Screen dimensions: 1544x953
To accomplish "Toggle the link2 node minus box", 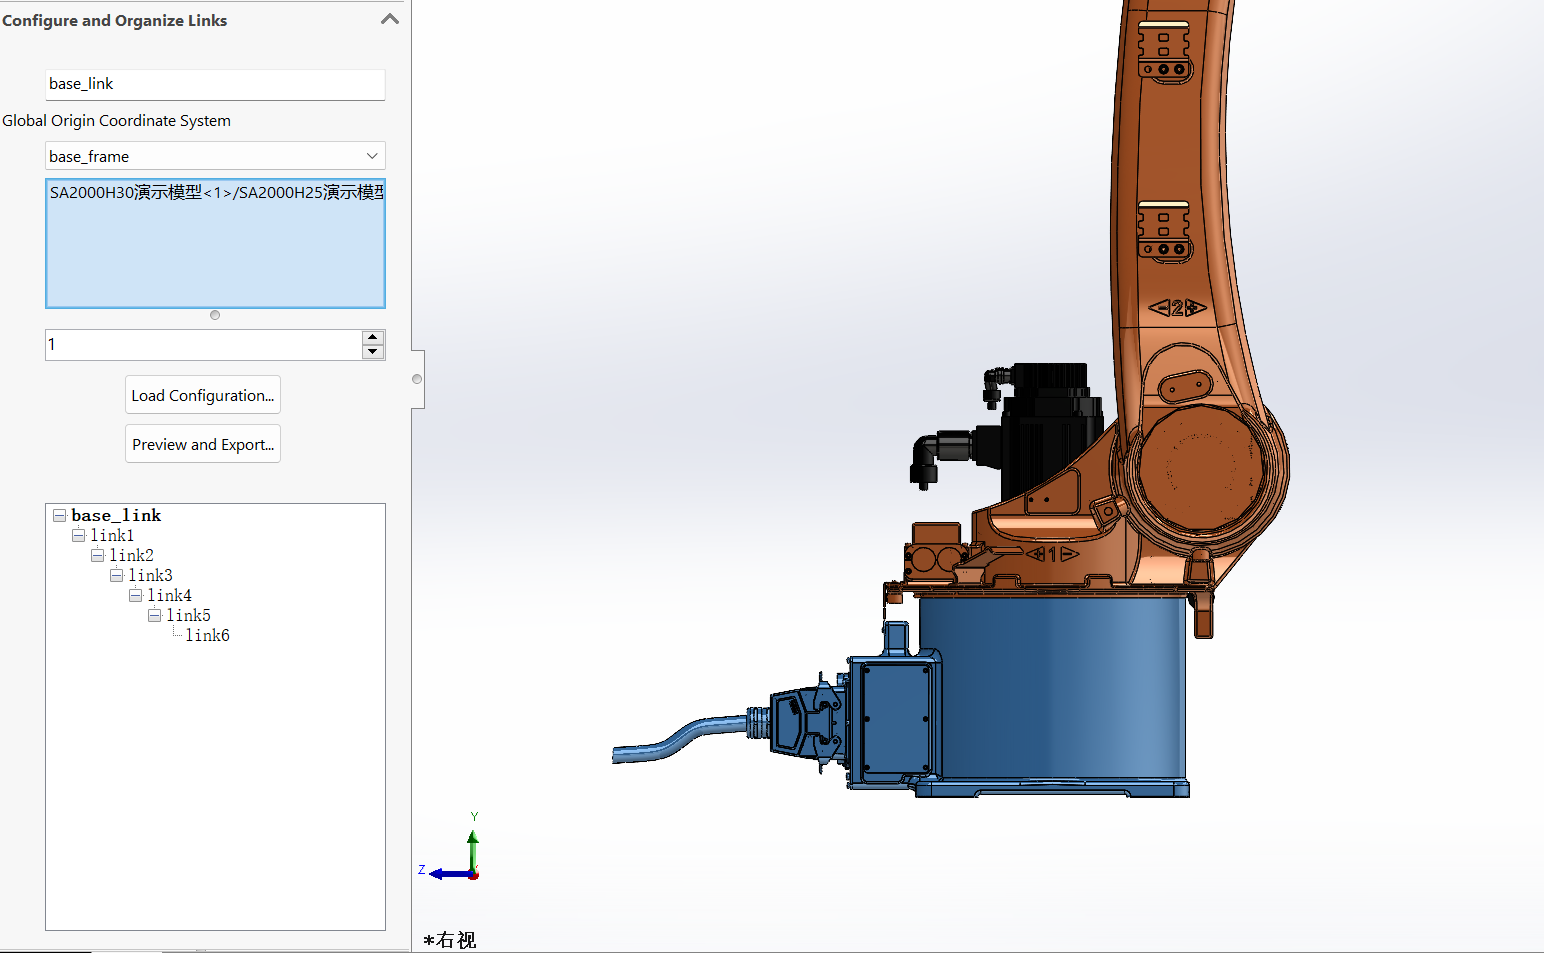I will (98, 555).
